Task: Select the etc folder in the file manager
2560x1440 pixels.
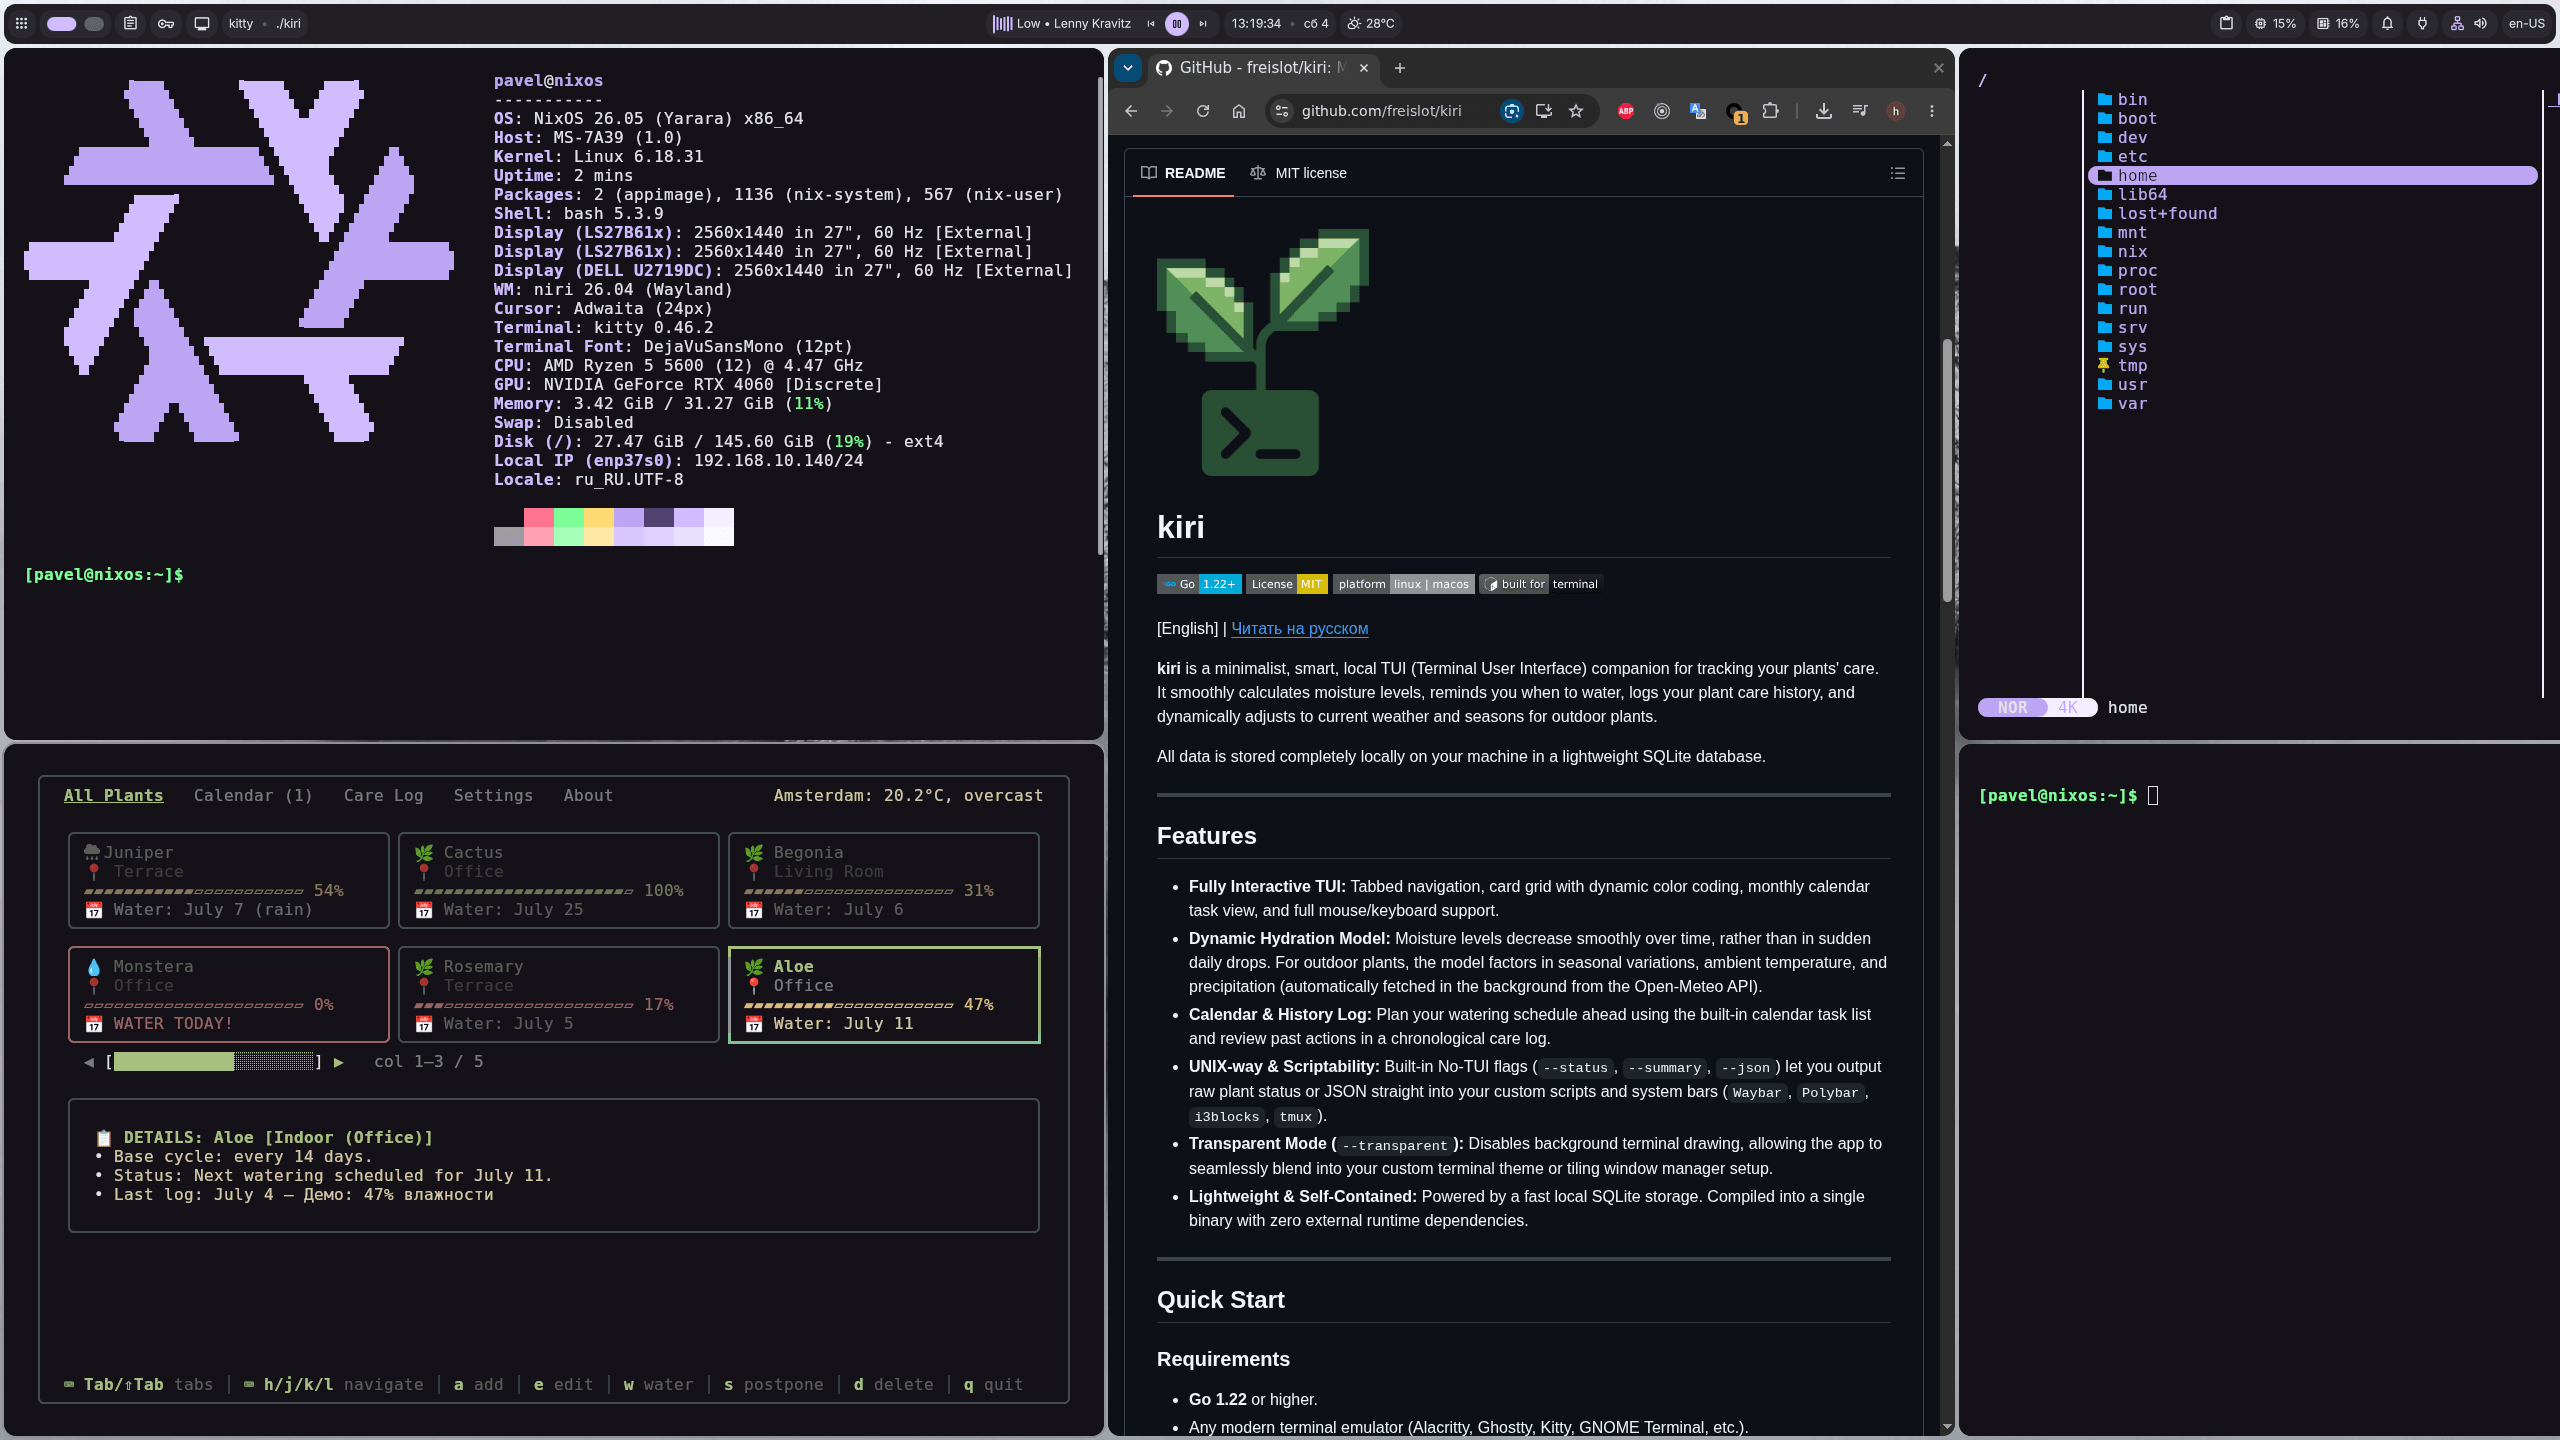Action: coord(2312,157)
